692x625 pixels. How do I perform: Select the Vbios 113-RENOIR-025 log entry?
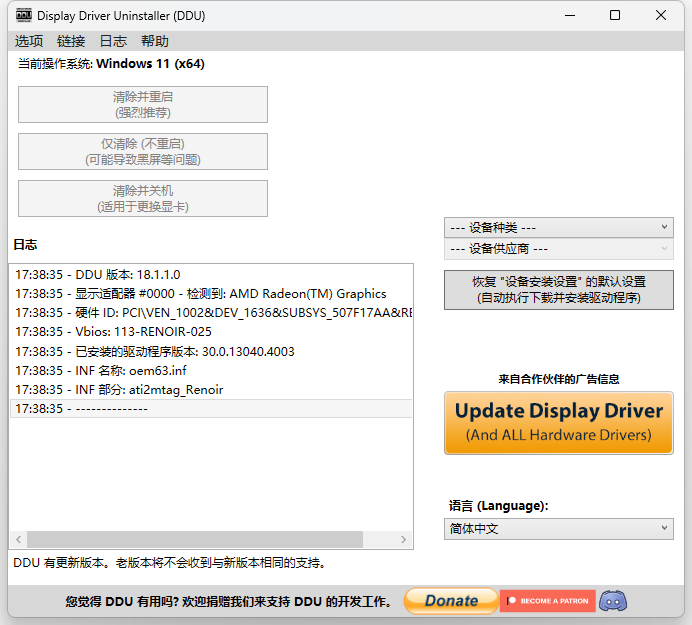point(211,331)
